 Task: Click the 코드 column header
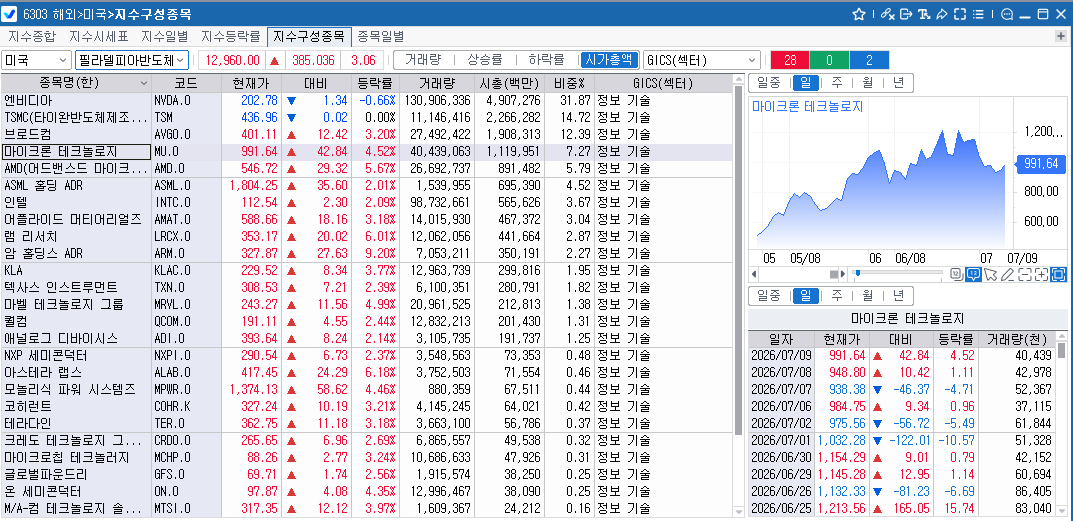coord(187,84)
